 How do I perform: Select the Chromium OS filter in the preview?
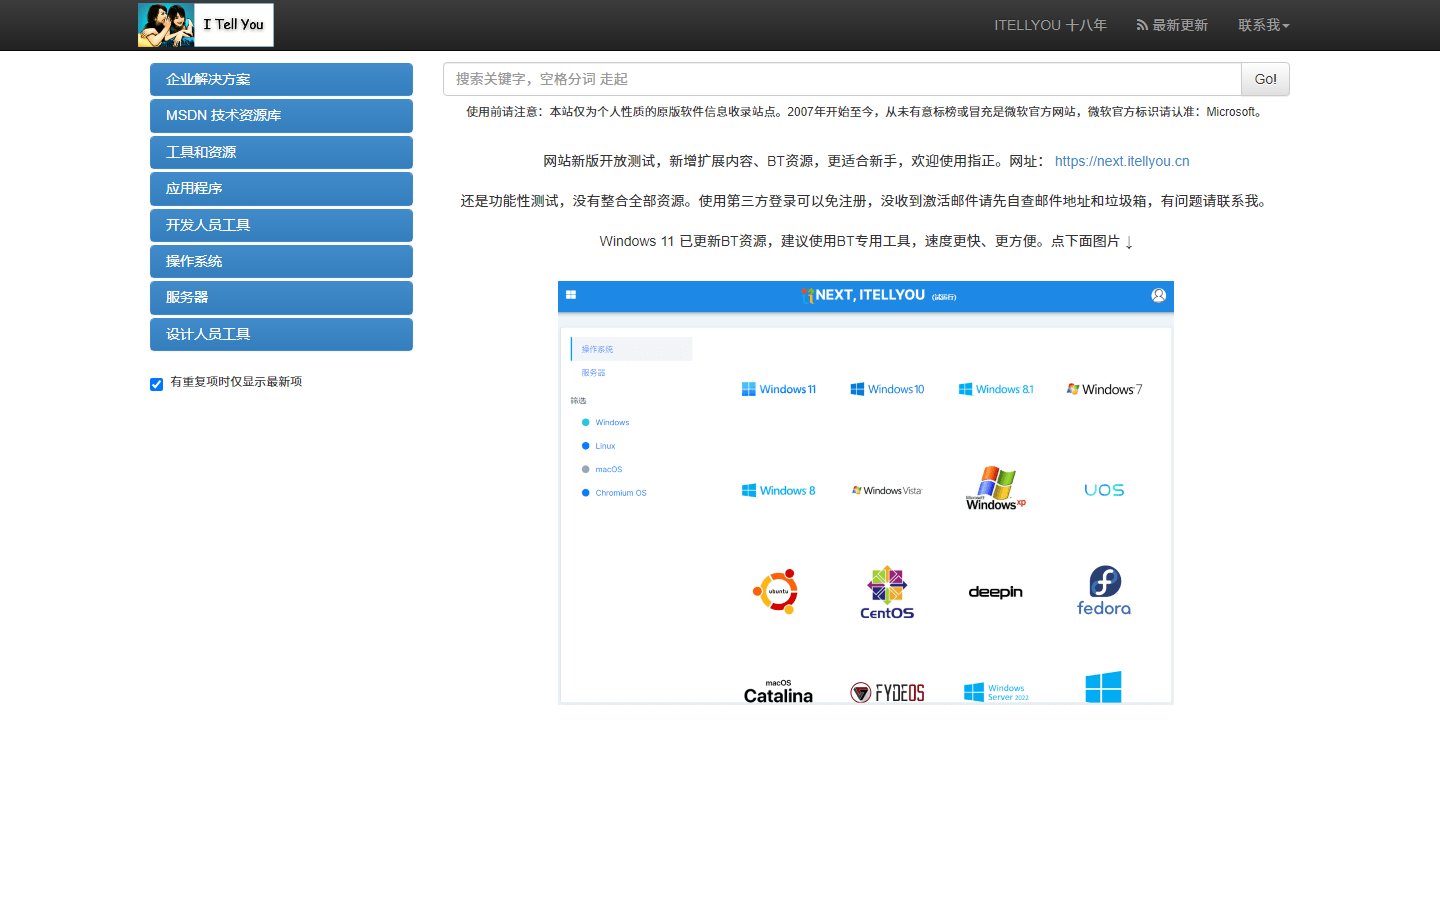click(x=614, y=493)
